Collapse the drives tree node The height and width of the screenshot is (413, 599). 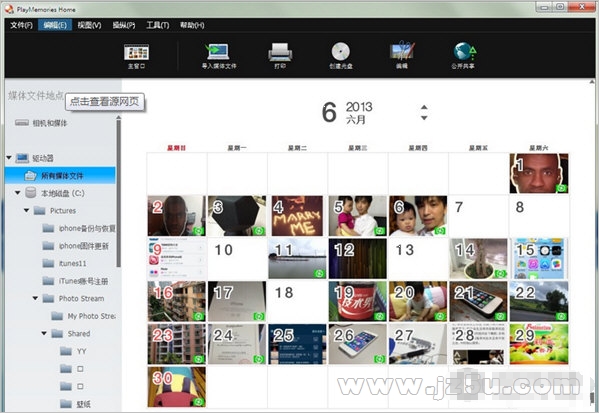9,158
